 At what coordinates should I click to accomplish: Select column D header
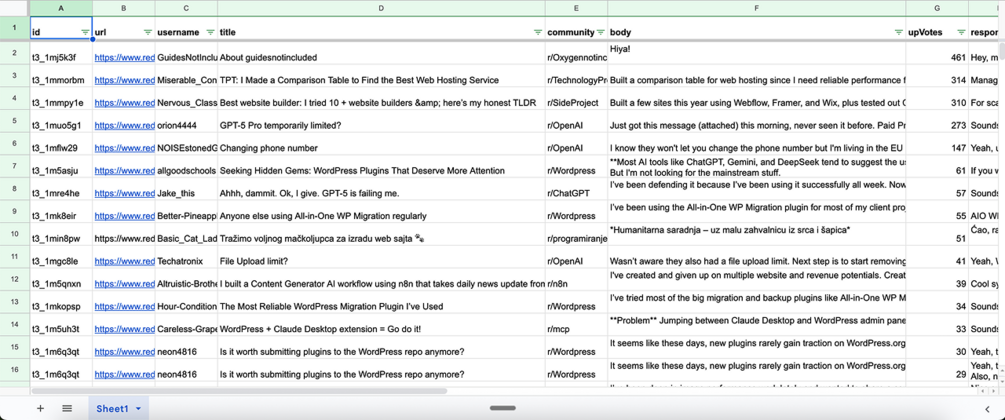pos(381,8)
